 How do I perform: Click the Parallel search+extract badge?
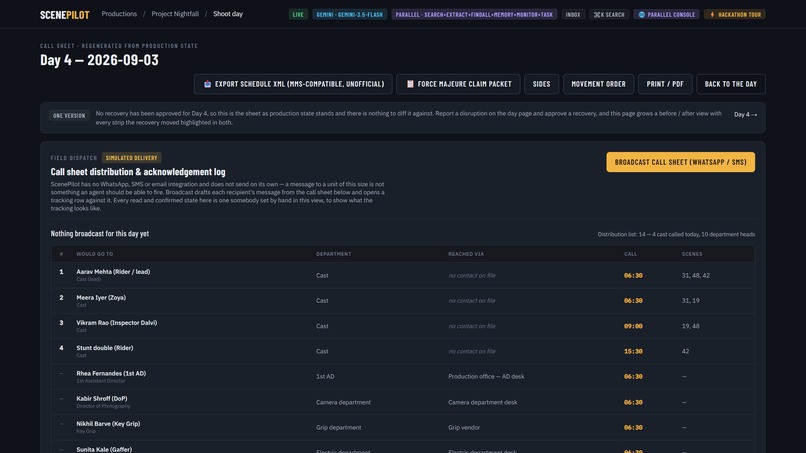[474, 14]
